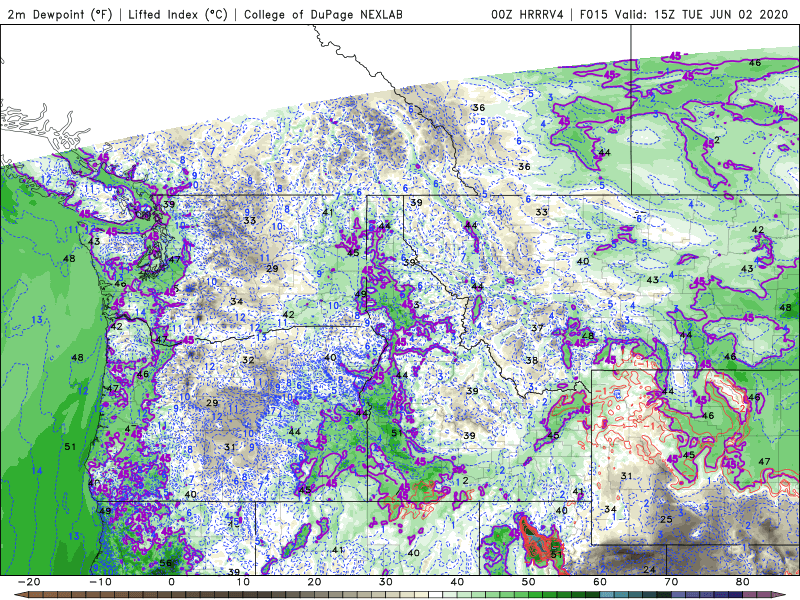Click the '80' color scale label
The image size is (800, 600).
(743, 582)
